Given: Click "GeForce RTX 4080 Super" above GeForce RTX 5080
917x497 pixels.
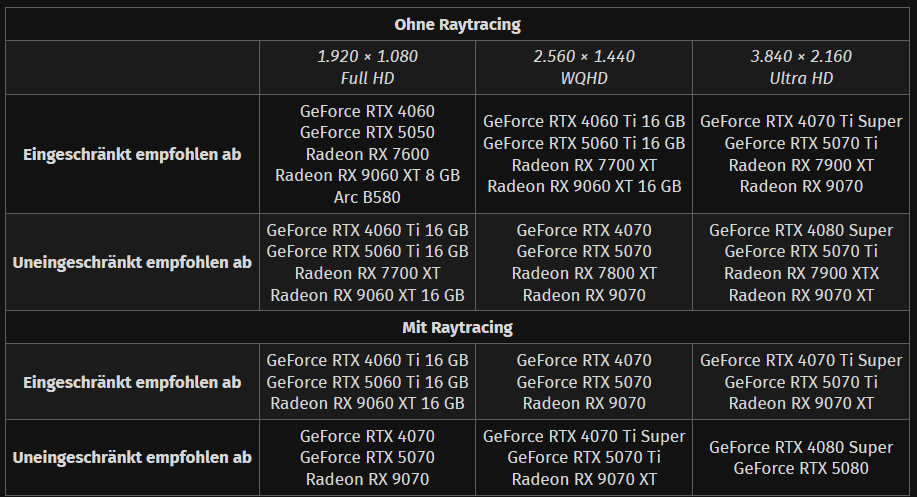Looking at the screenshot, I should click(x=801, y=447).
